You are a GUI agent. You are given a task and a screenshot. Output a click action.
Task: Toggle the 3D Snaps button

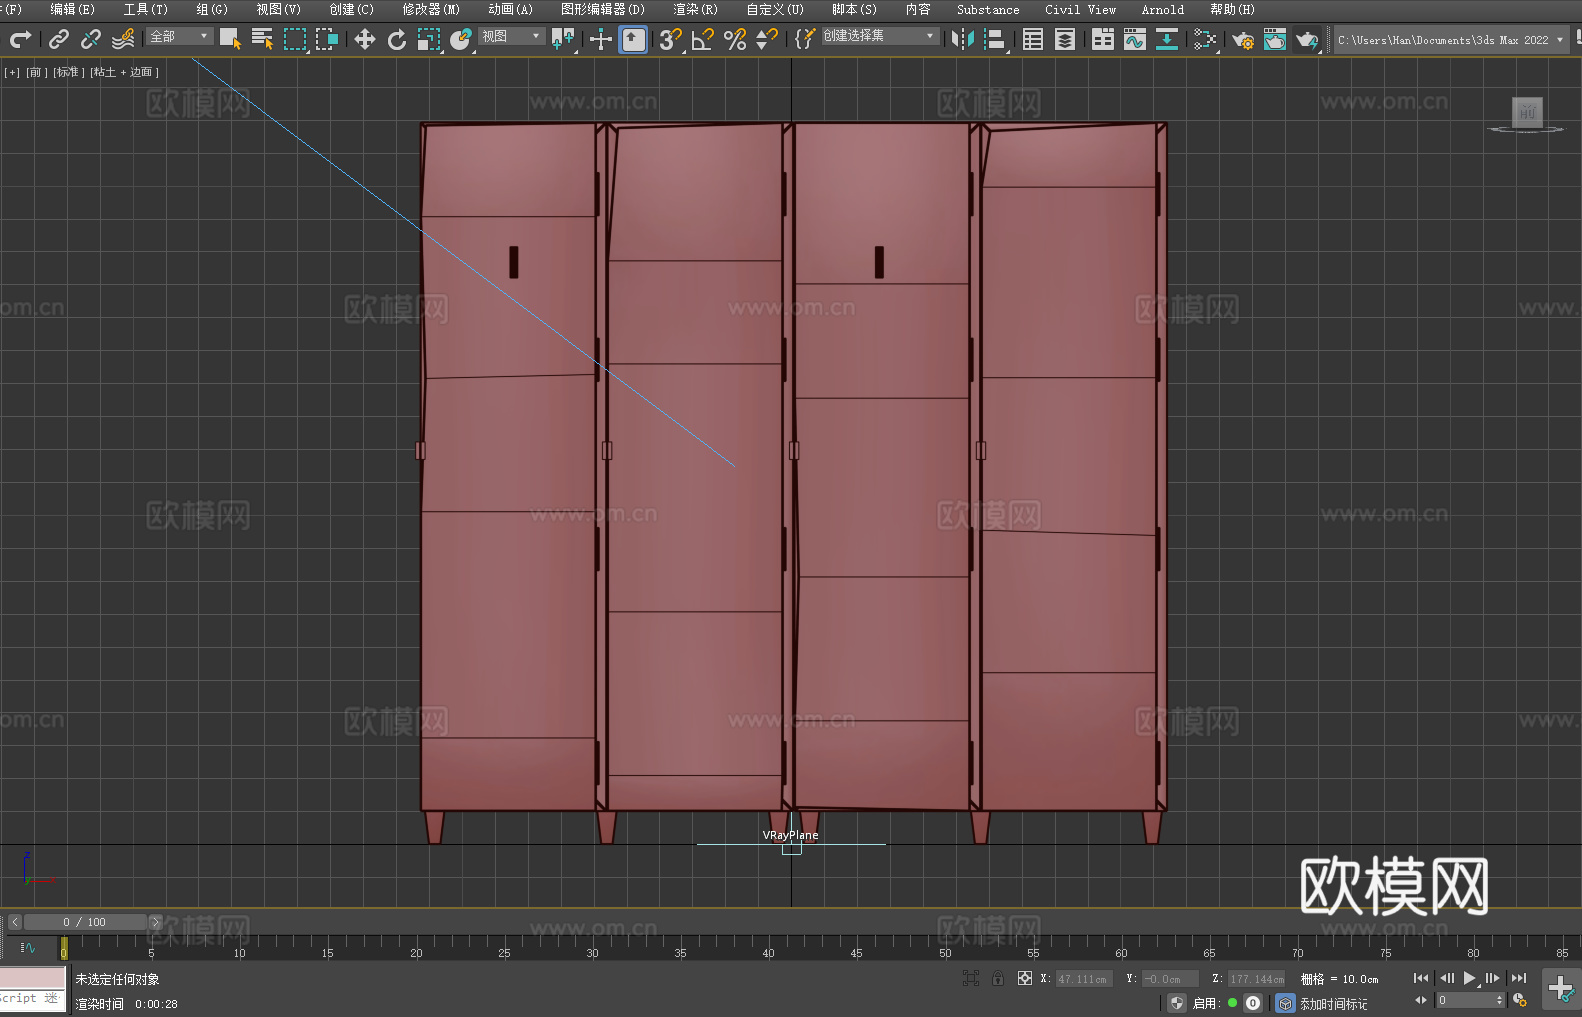(671, 39)
